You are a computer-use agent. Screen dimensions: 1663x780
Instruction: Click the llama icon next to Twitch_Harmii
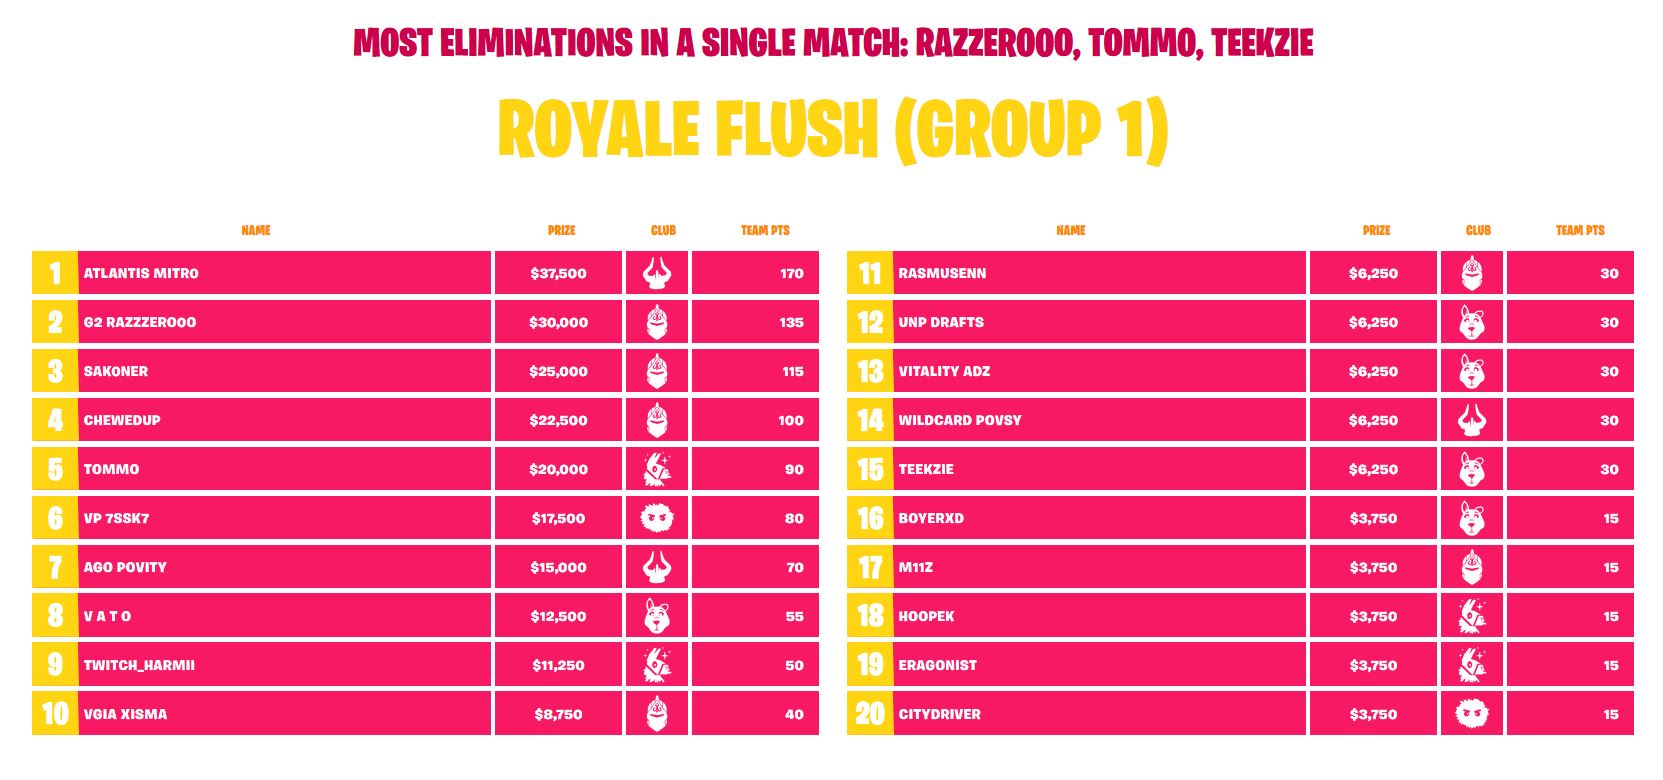coord(657,665)
